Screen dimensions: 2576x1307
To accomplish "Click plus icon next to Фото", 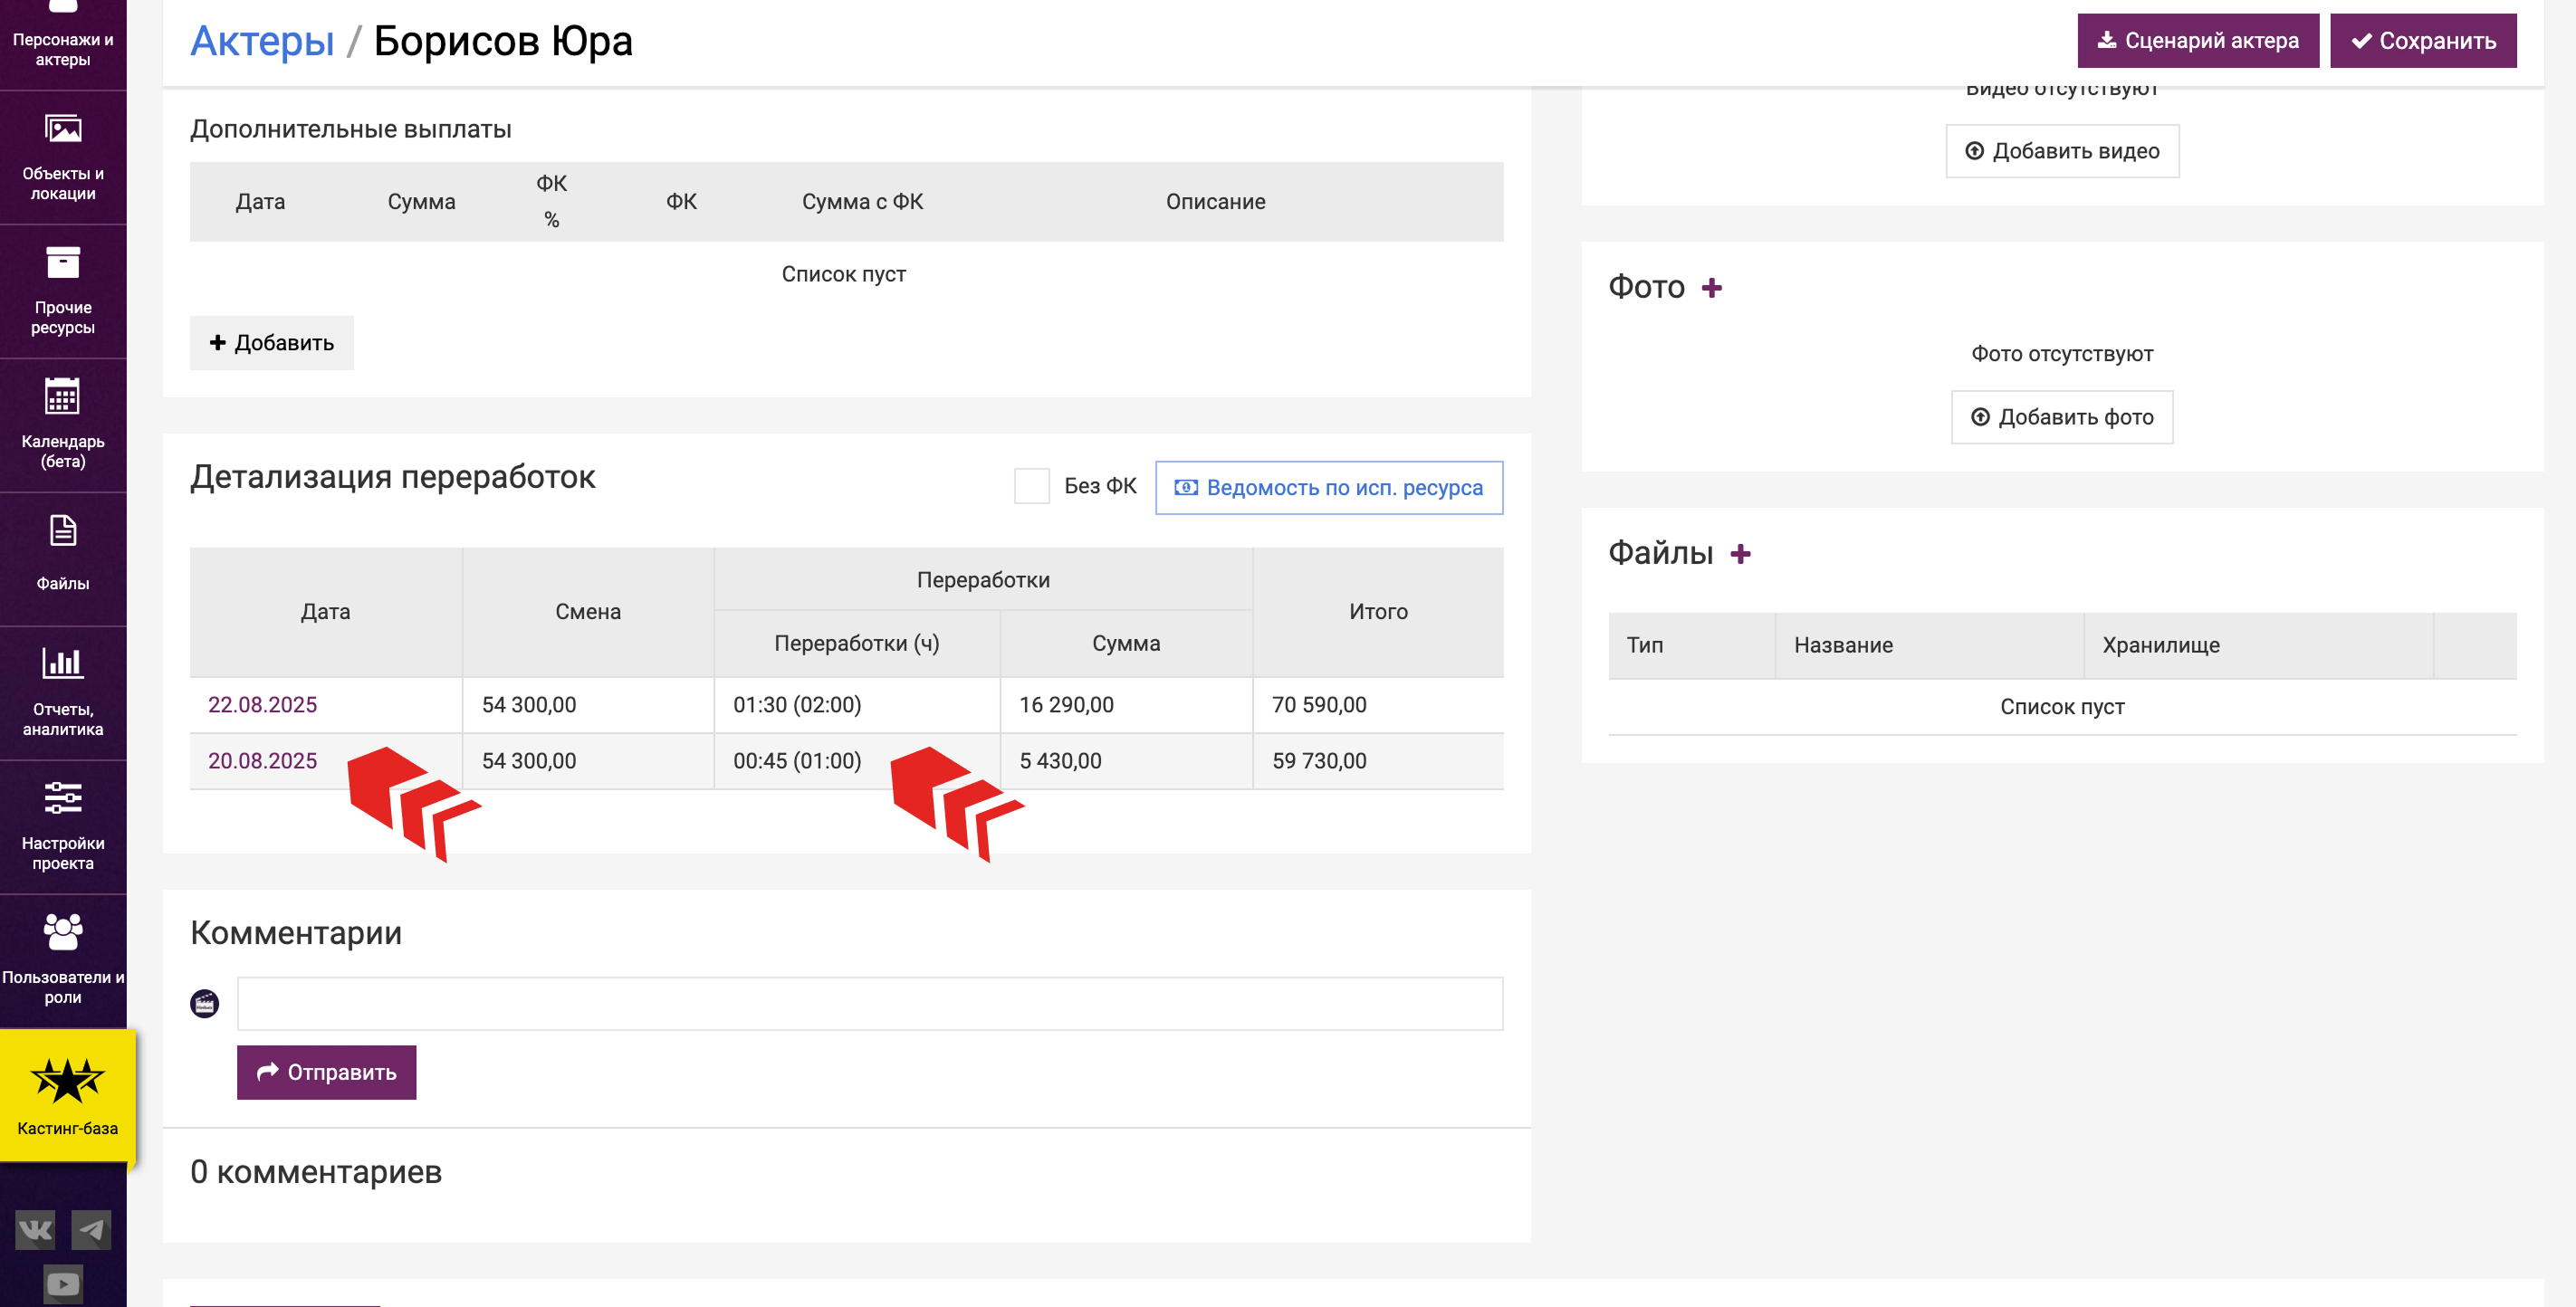I will (x=1712, y=288).
